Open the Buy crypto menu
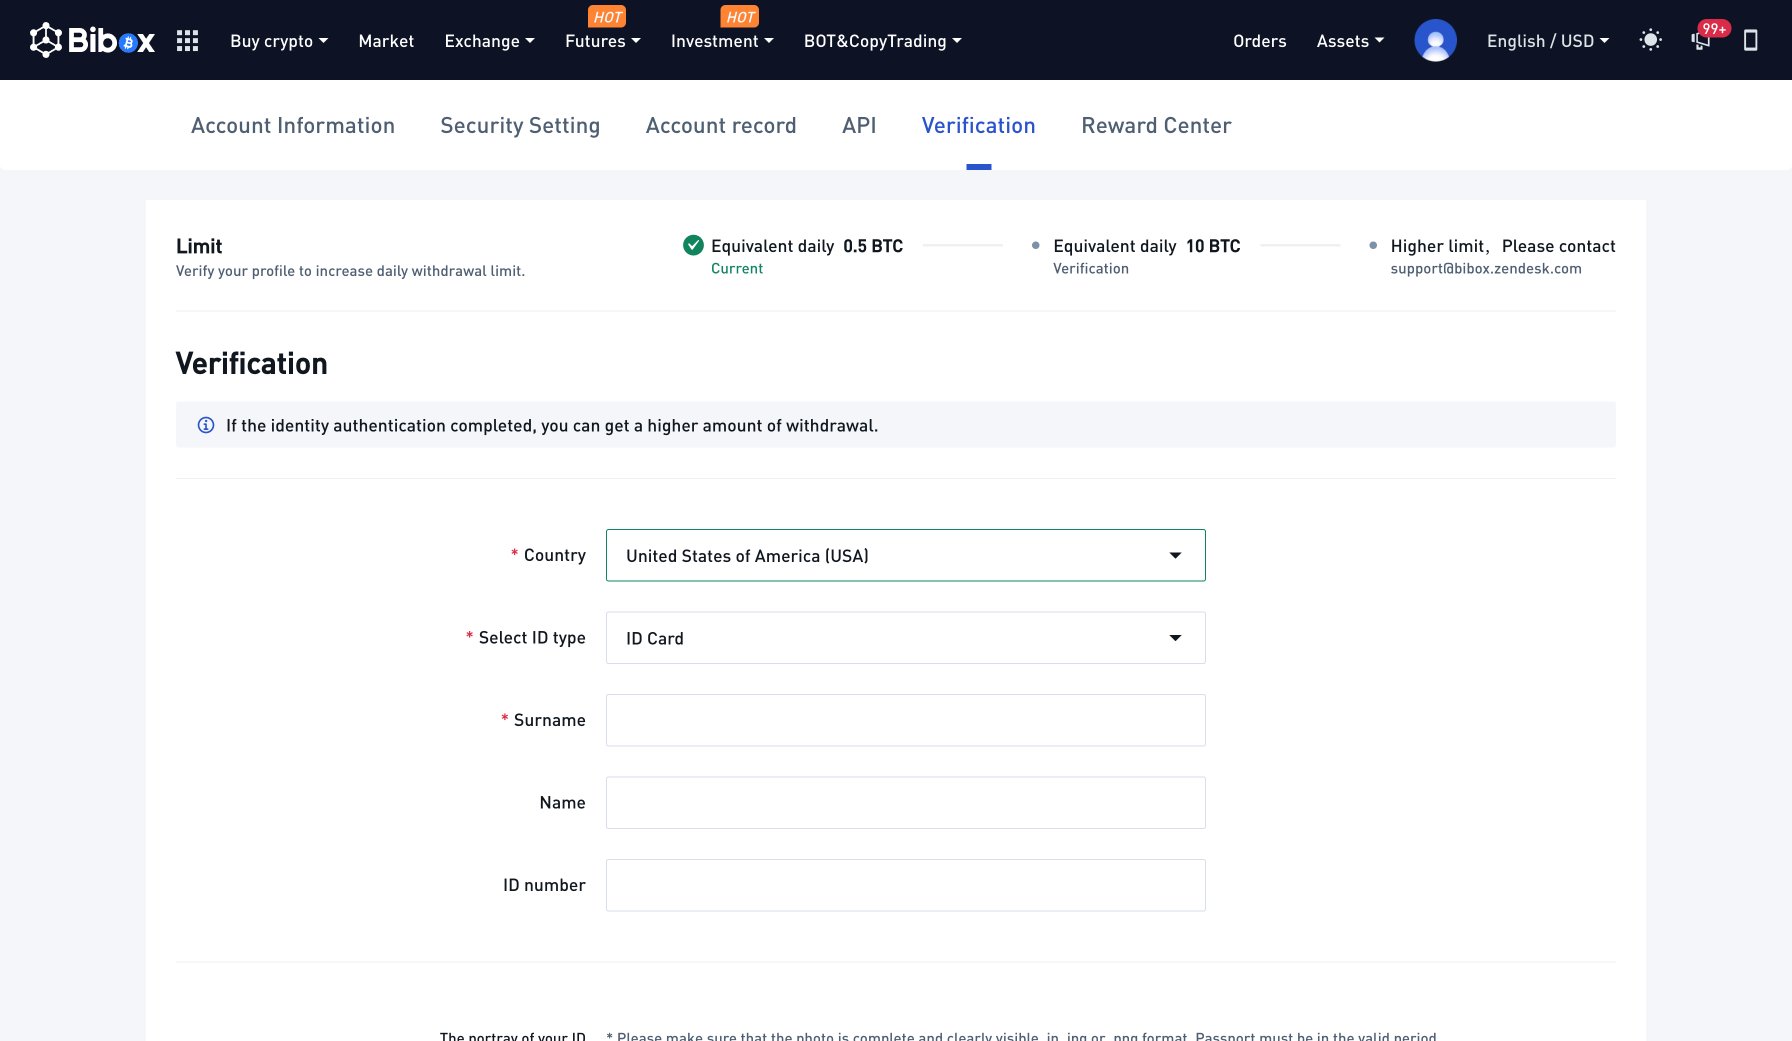This screenshot has width=1792, height=1041. (x=279, y=41)
